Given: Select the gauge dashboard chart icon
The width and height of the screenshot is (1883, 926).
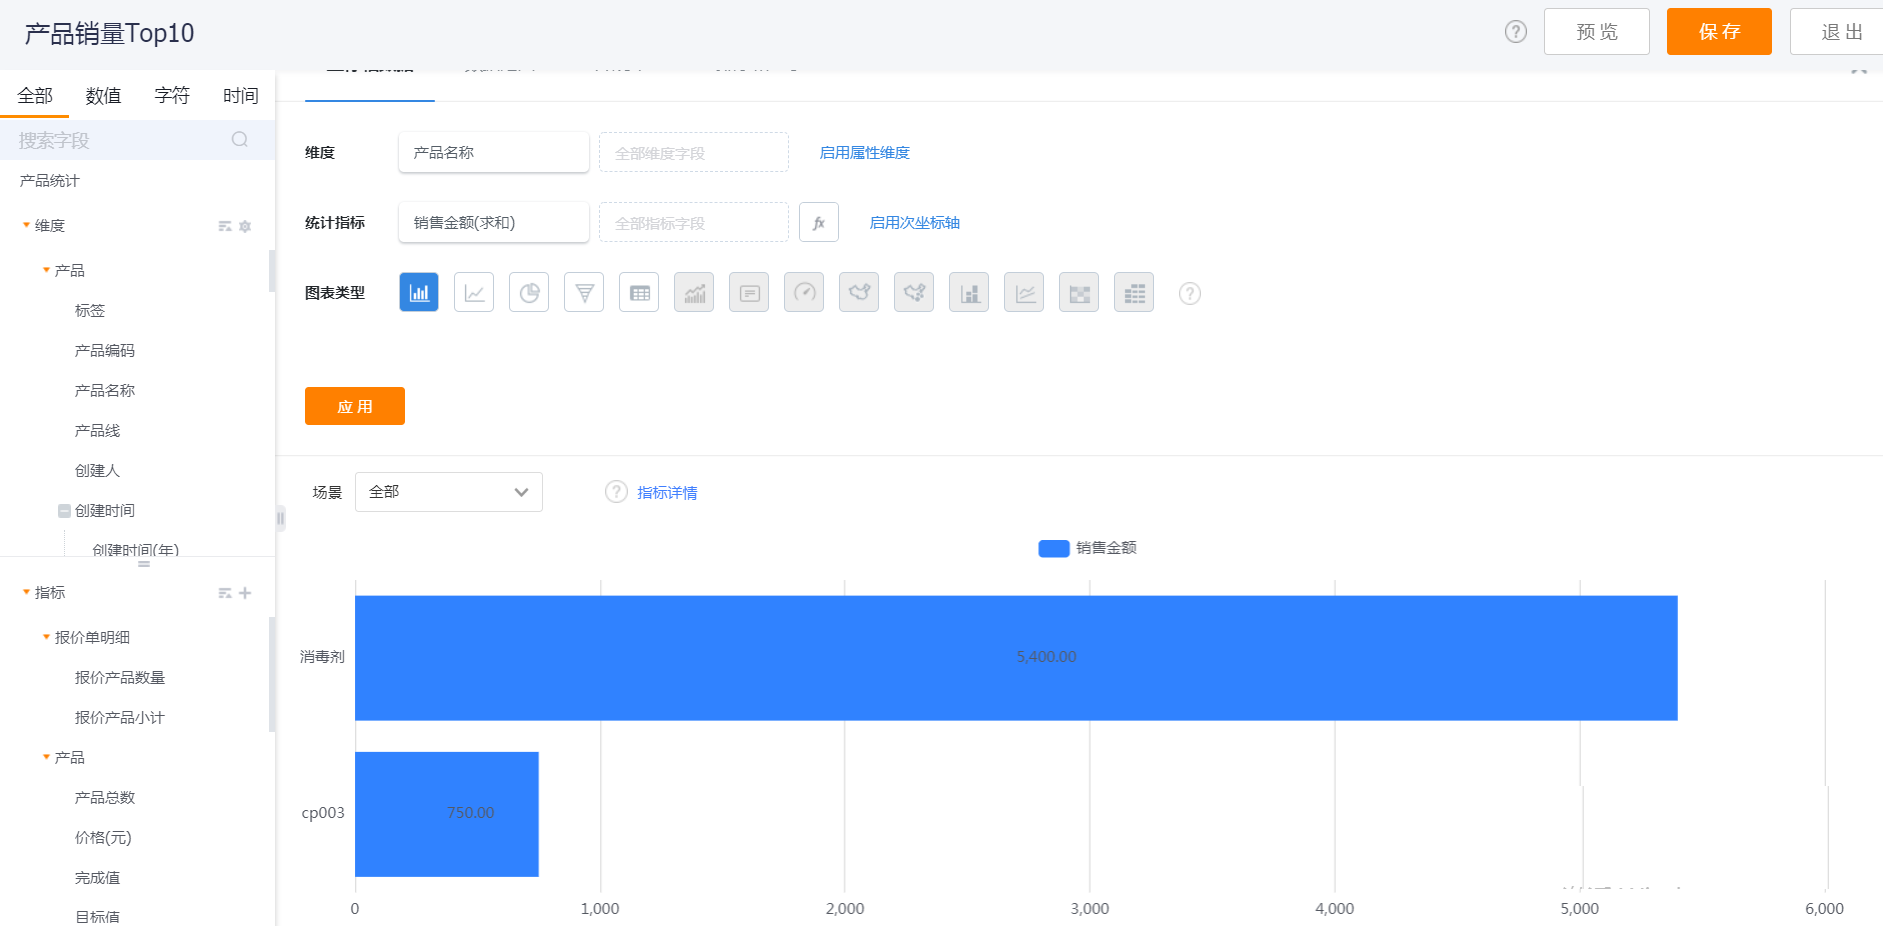Looking at the screenshot, I should pyautogui.click(x=804, y=292).
